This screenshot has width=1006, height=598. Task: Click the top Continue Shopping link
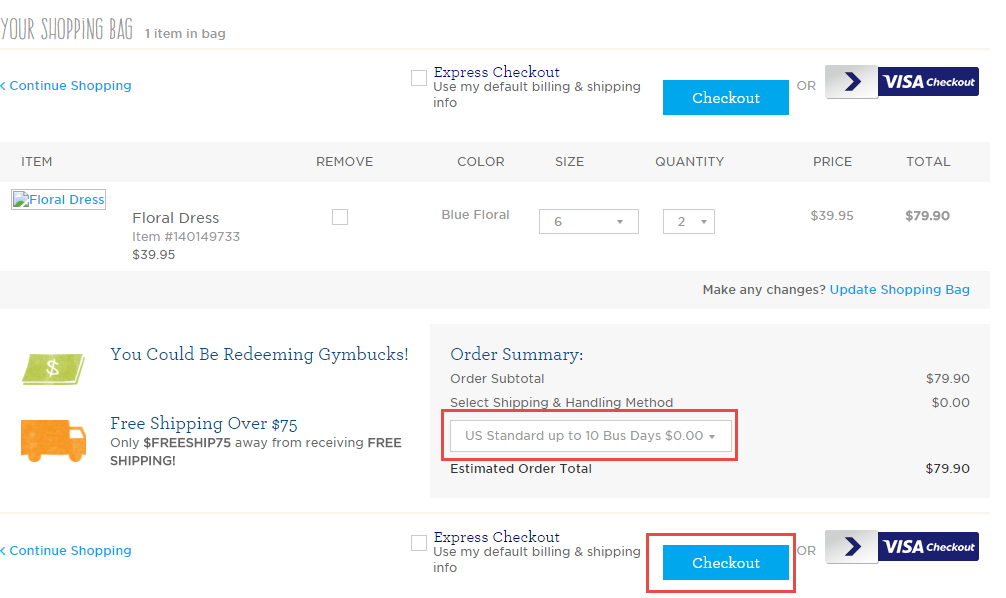tap(66, 86)
